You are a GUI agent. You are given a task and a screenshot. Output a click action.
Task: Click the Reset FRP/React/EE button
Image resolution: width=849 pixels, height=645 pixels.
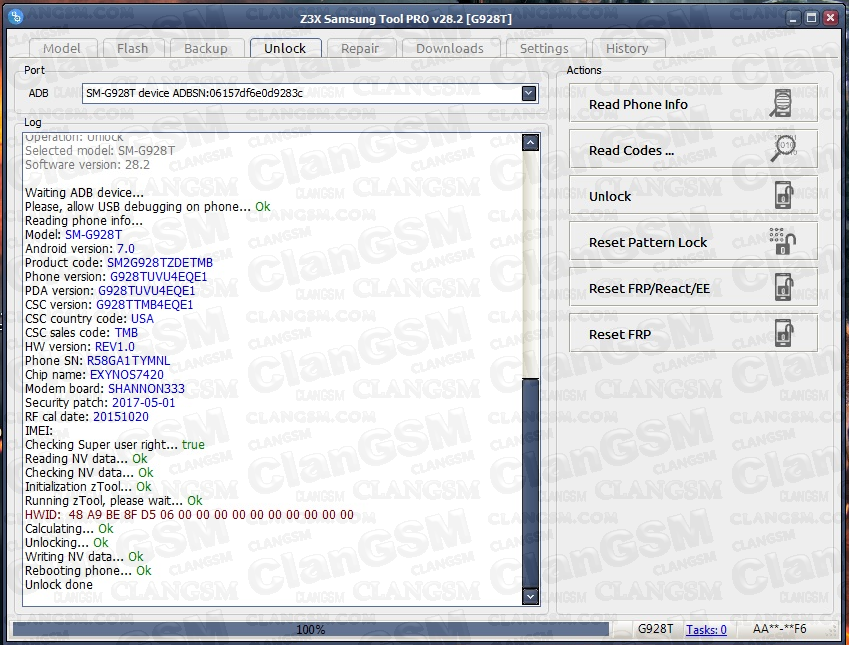pyautogui.click(x=693, y=288)
